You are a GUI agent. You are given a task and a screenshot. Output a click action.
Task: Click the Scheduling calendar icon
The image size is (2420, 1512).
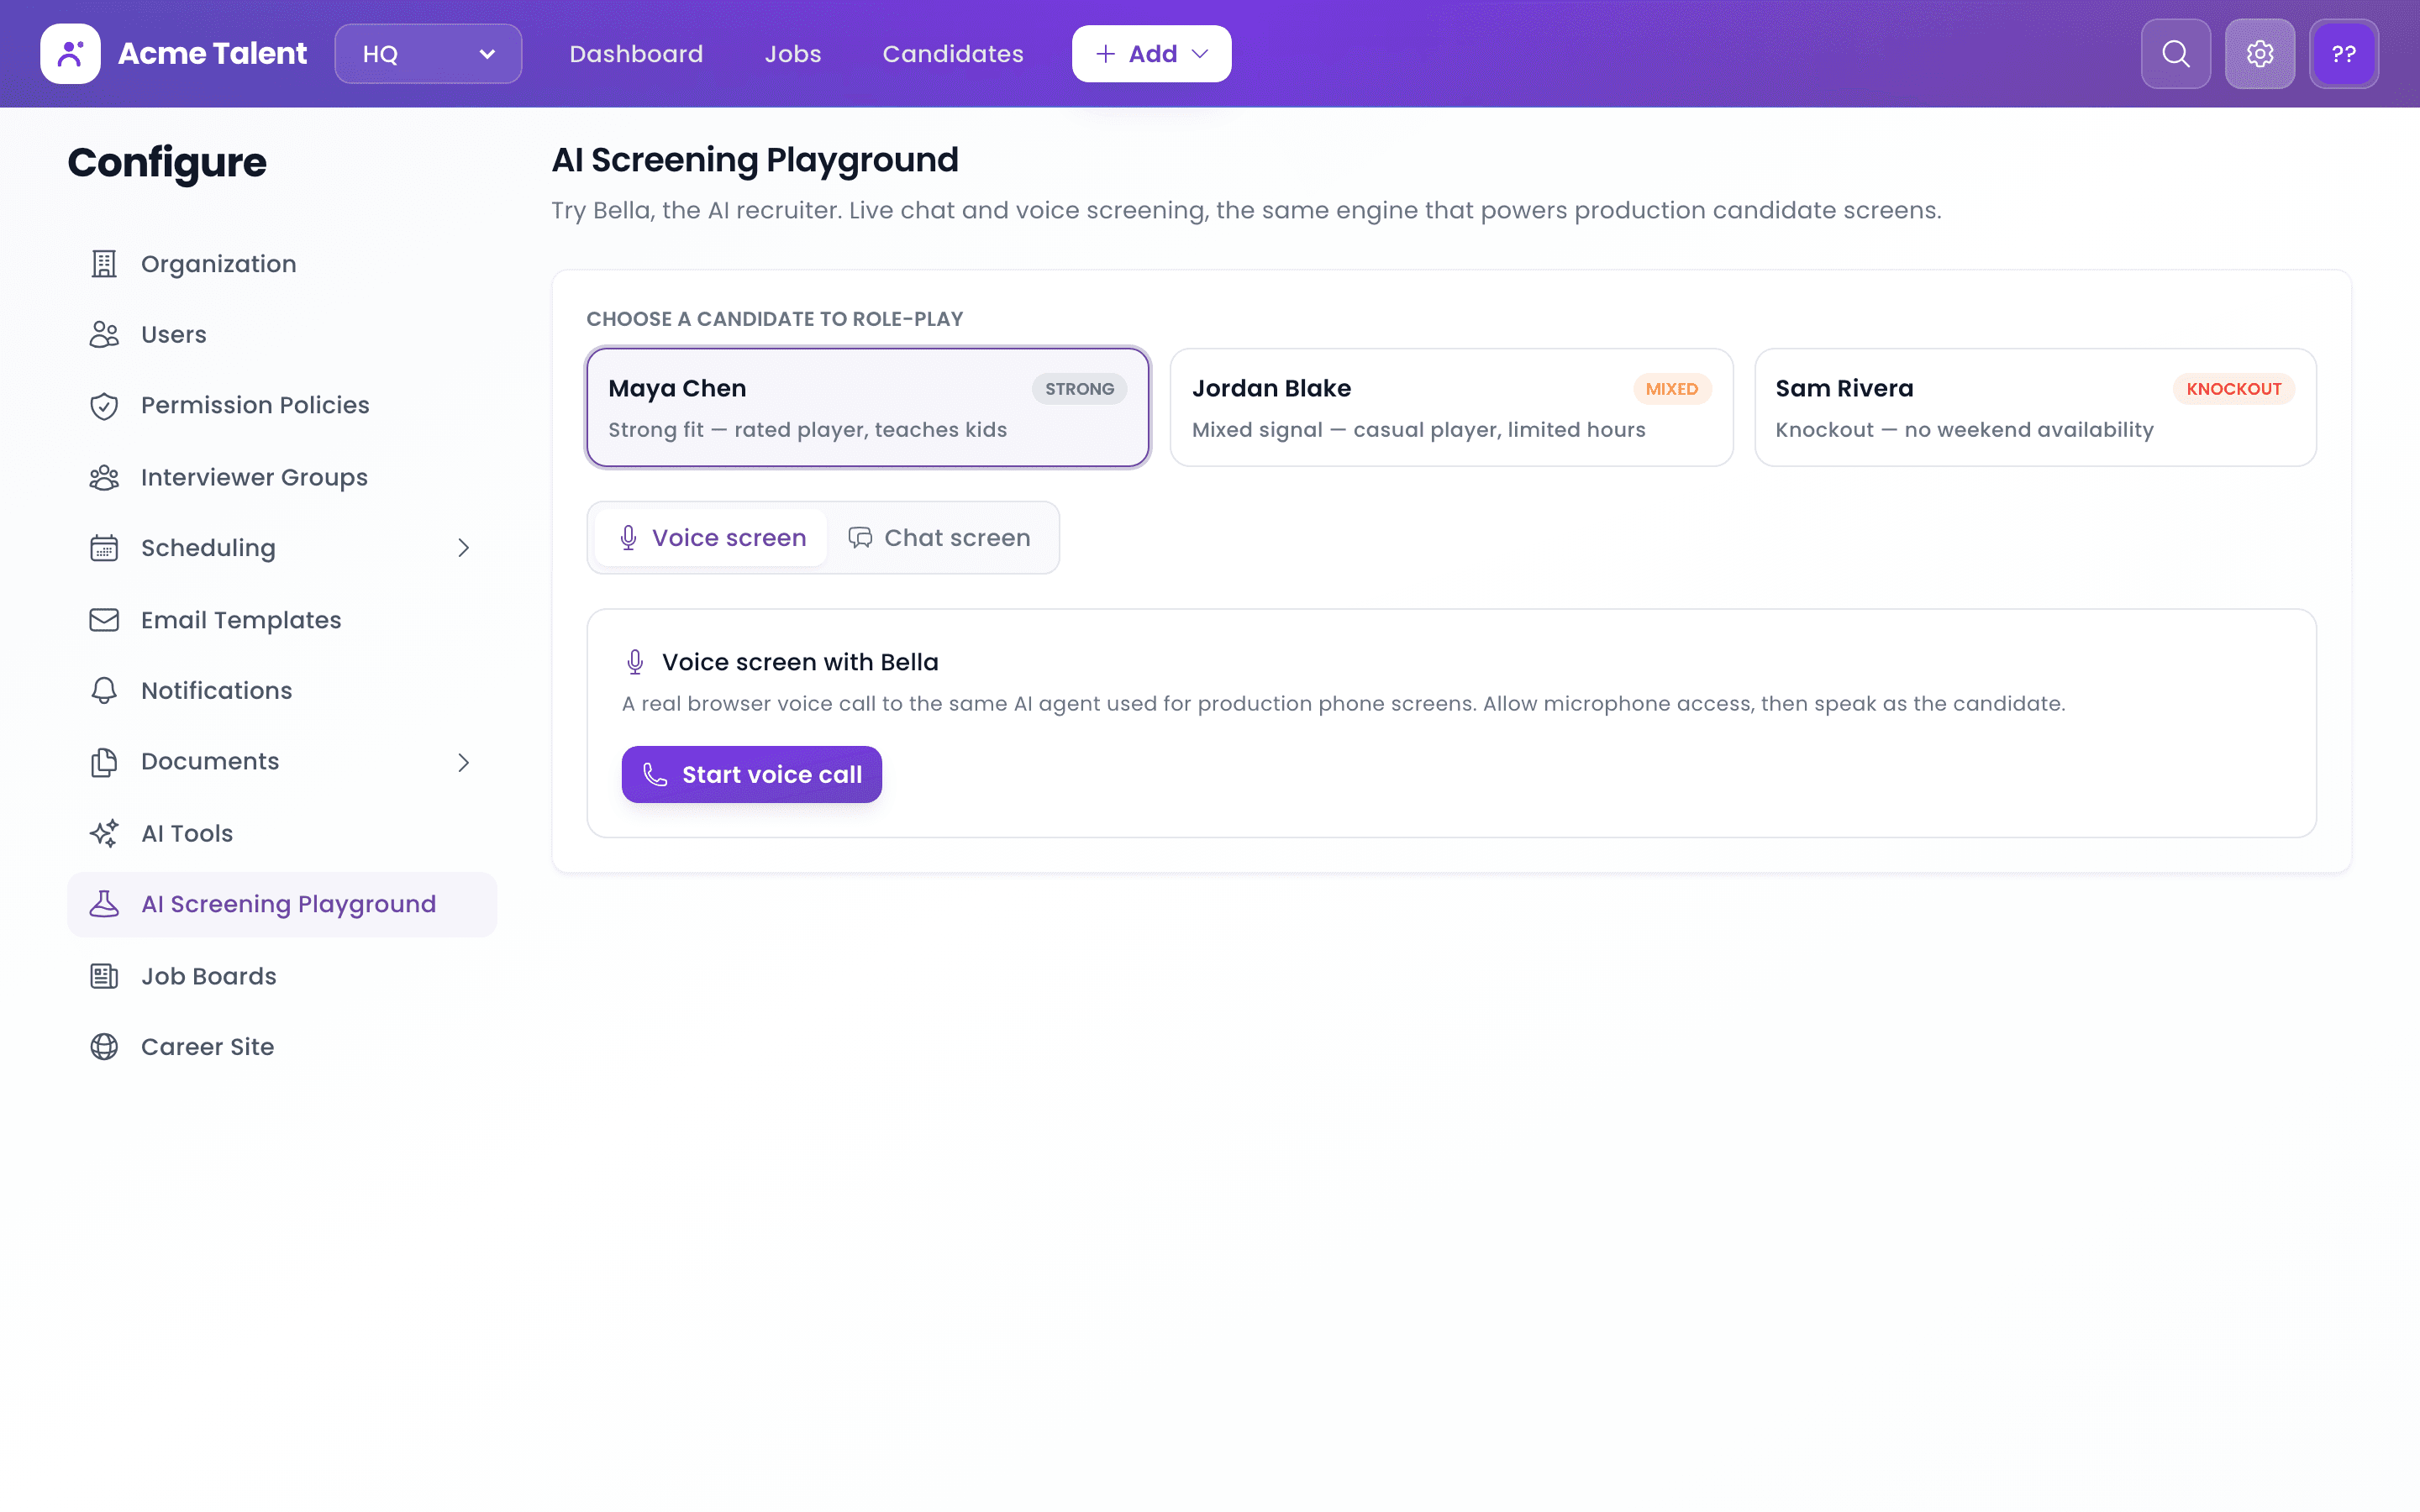104,548
